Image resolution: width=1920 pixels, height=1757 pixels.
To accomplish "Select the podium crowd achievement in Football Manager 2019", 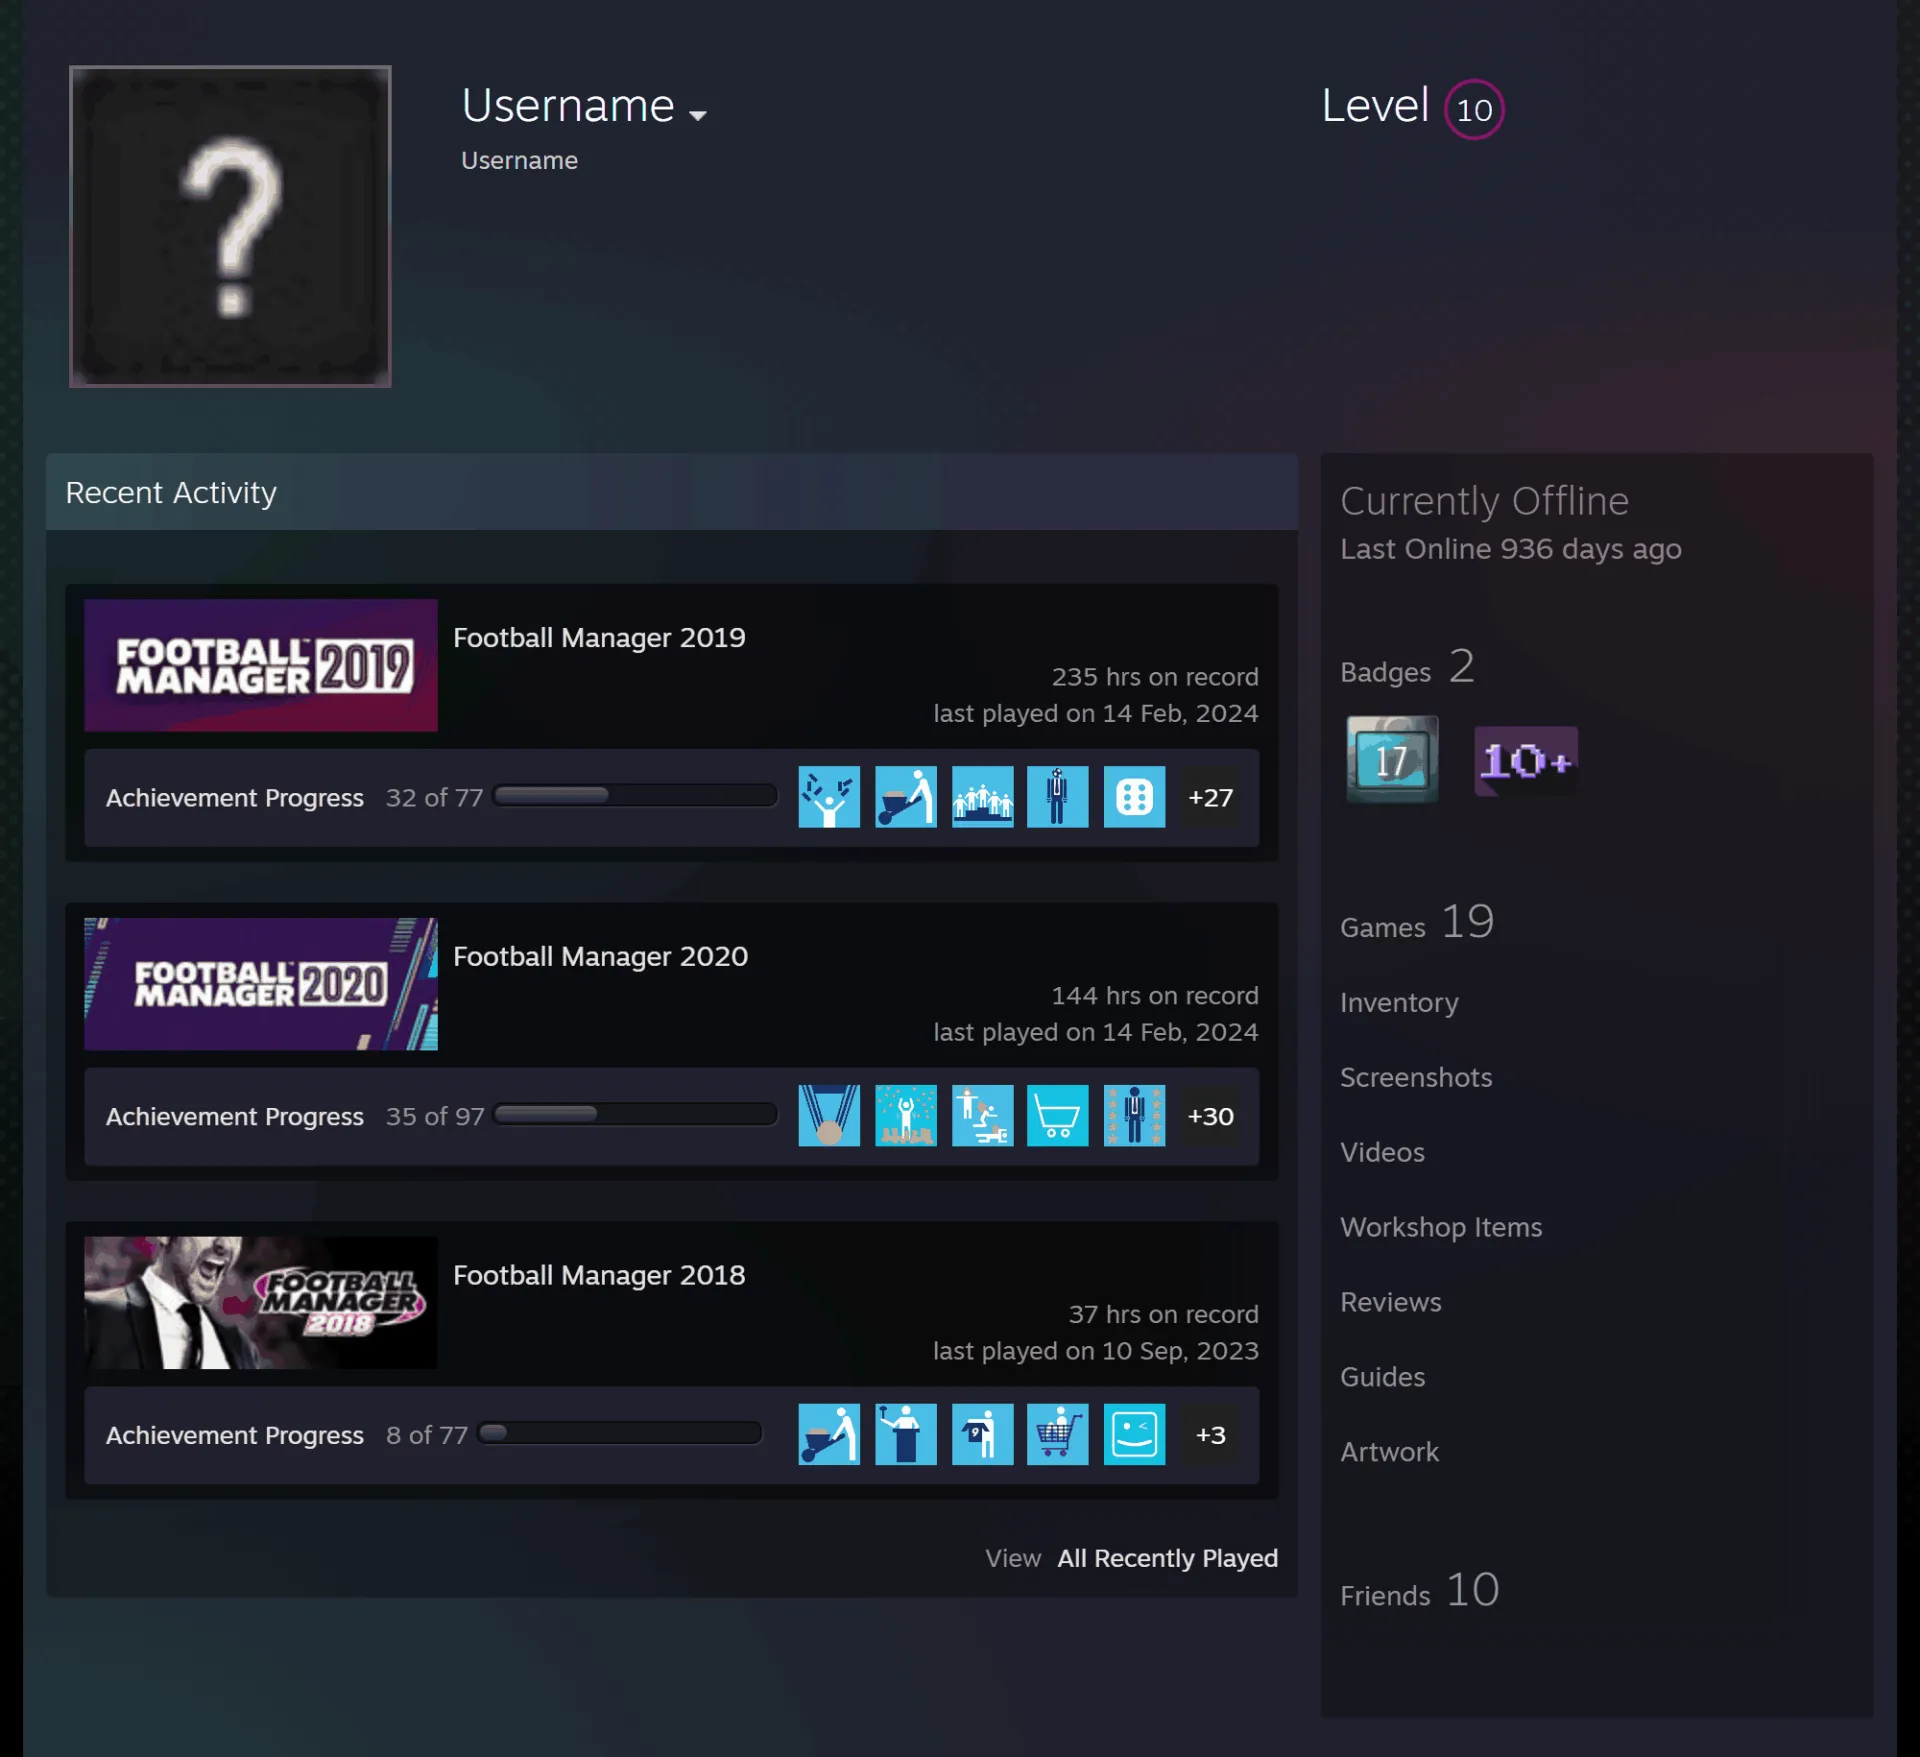I will (x=982, y=797).
